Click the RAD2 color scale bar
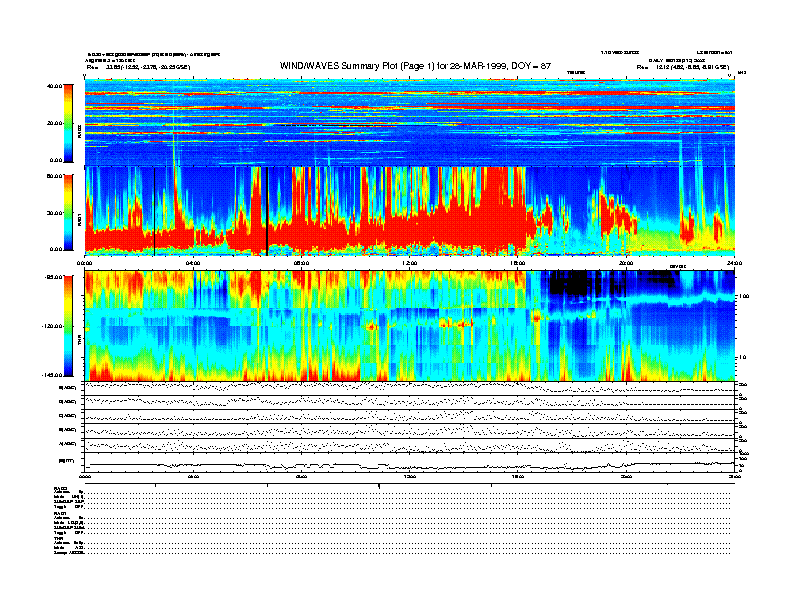Image resolution: width=792 pixels, height=612 pixels. [x=68, y=123]
